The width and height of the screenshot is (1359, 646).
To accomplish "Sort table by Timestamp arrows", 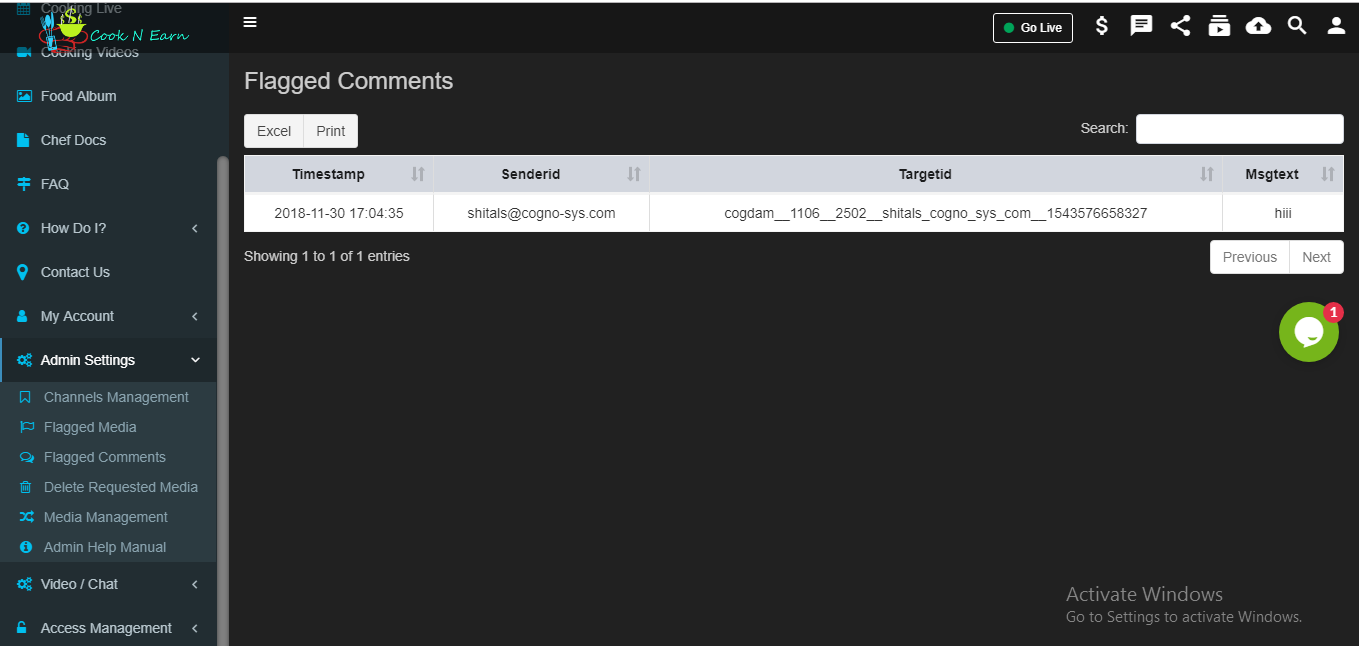I will pos(418,174).
